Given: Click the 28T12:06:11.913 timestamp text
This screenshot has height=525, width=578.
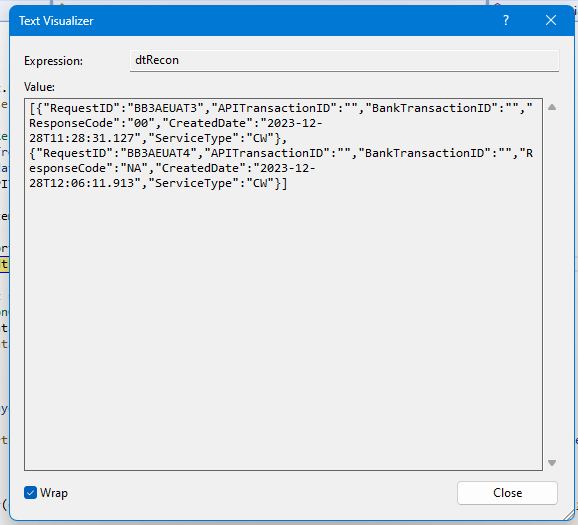Looking at the screenshot, I should [81, 183].
